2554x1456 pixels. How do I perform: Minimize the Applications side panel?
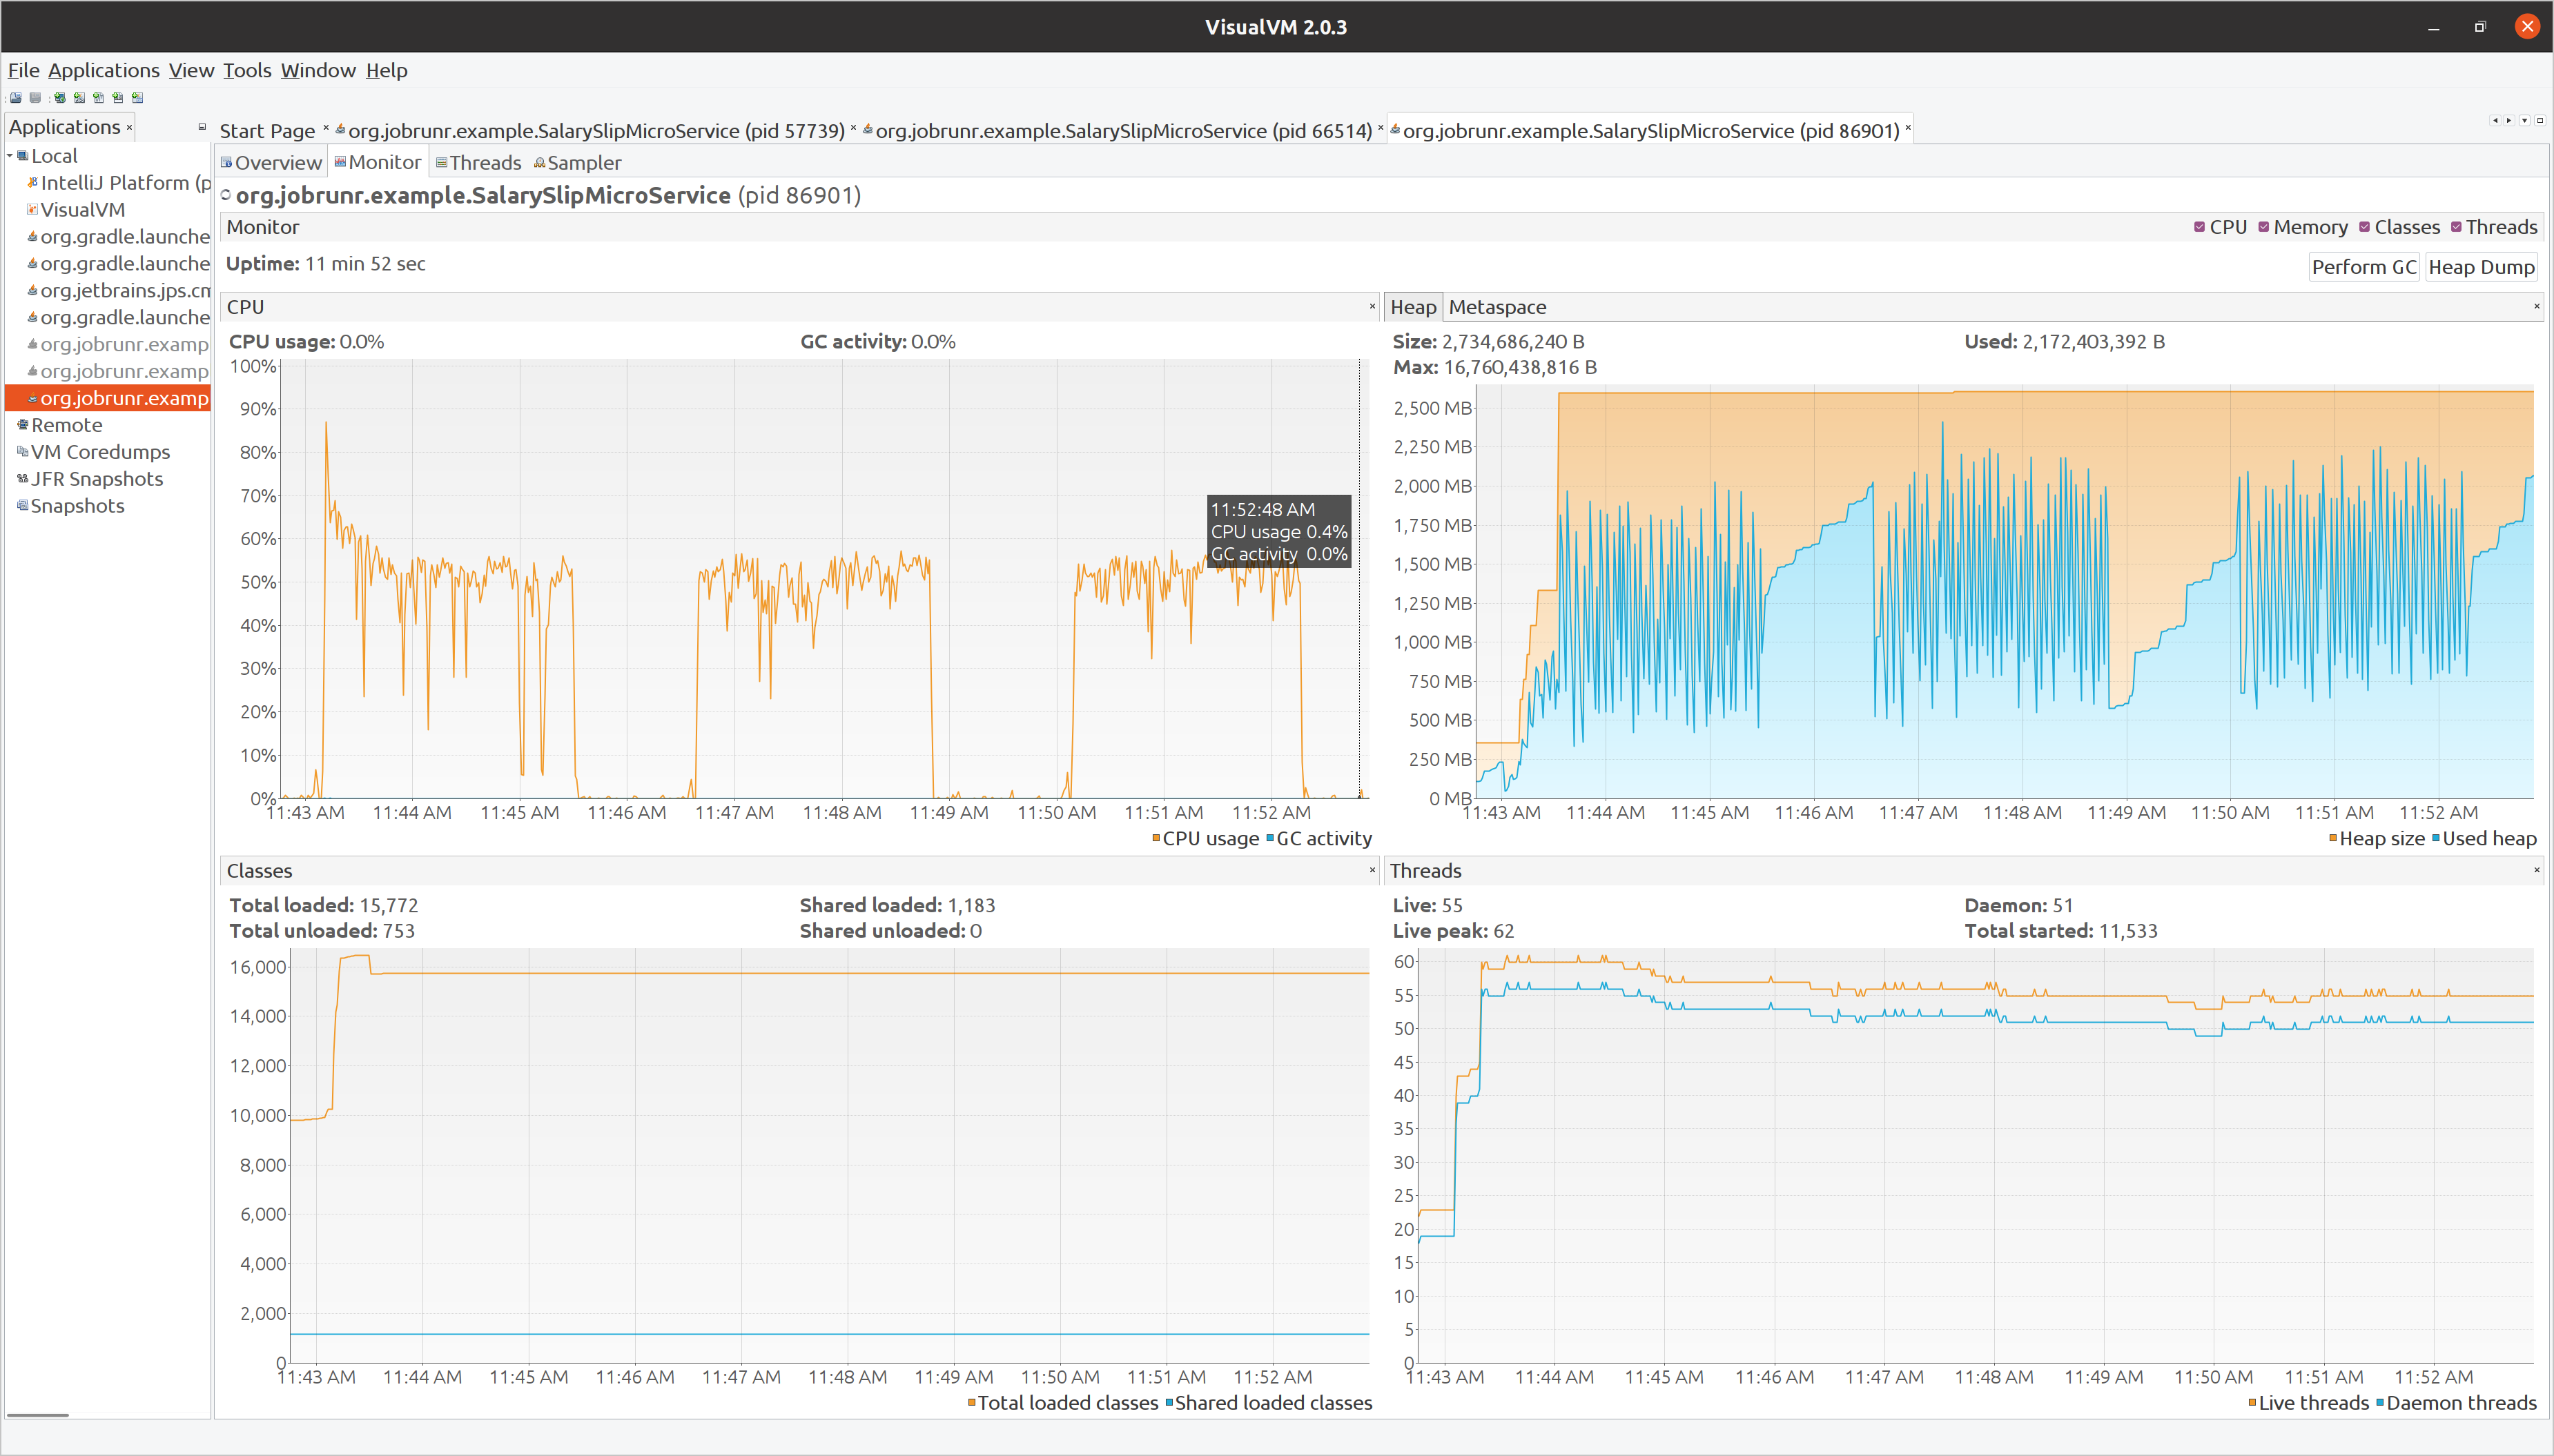click(202, 127)
